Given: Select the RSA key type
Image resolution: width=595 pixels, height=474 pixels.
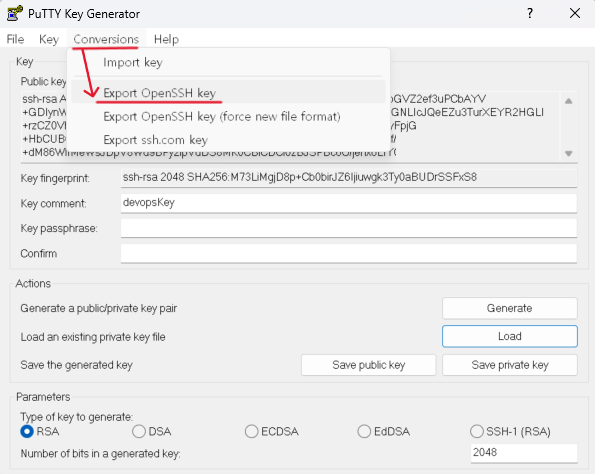Looking at the screenshot, I should pos(40,431).
